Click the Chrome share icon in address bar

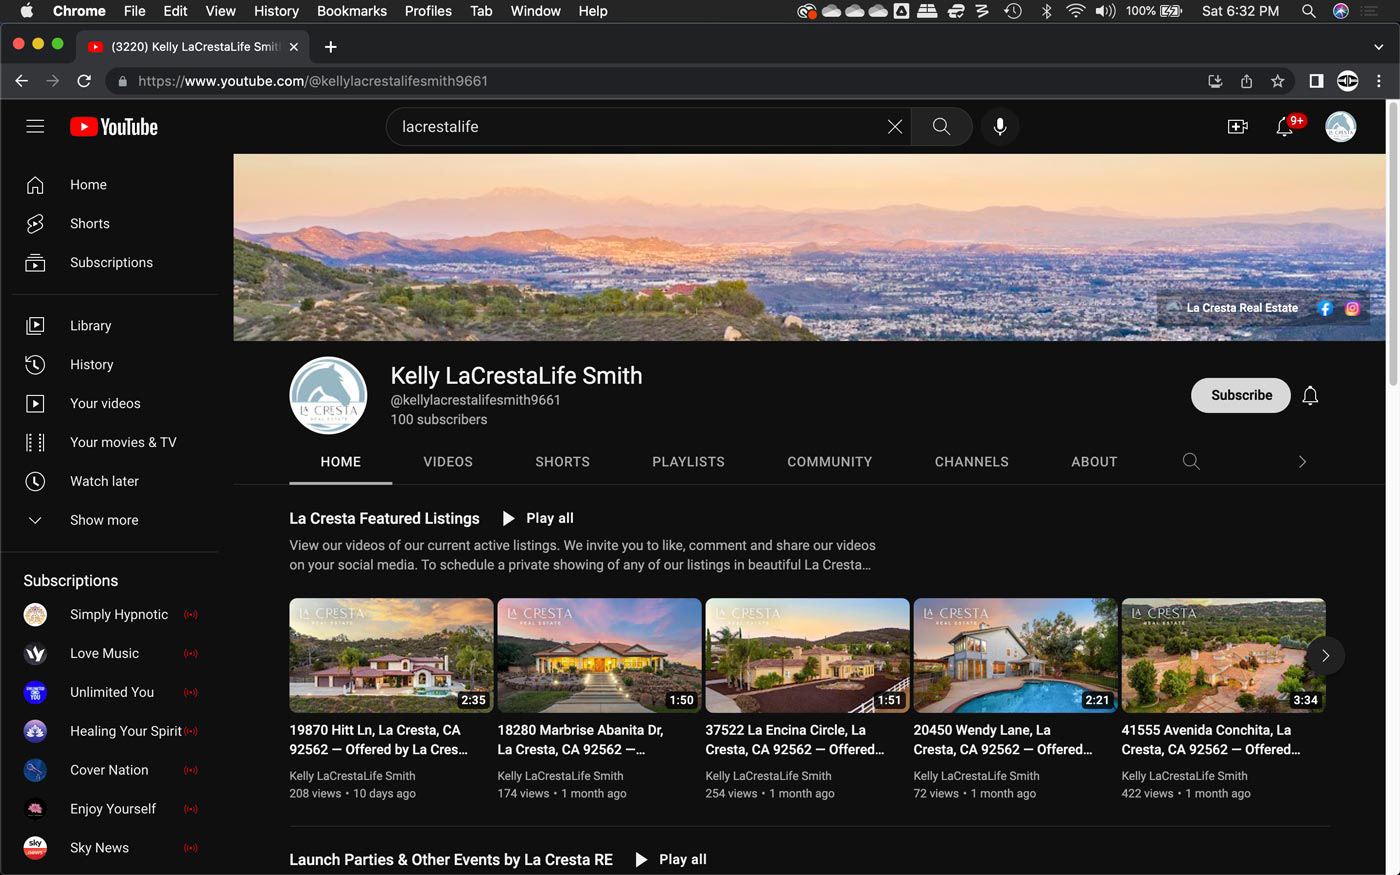(1246, 81)
